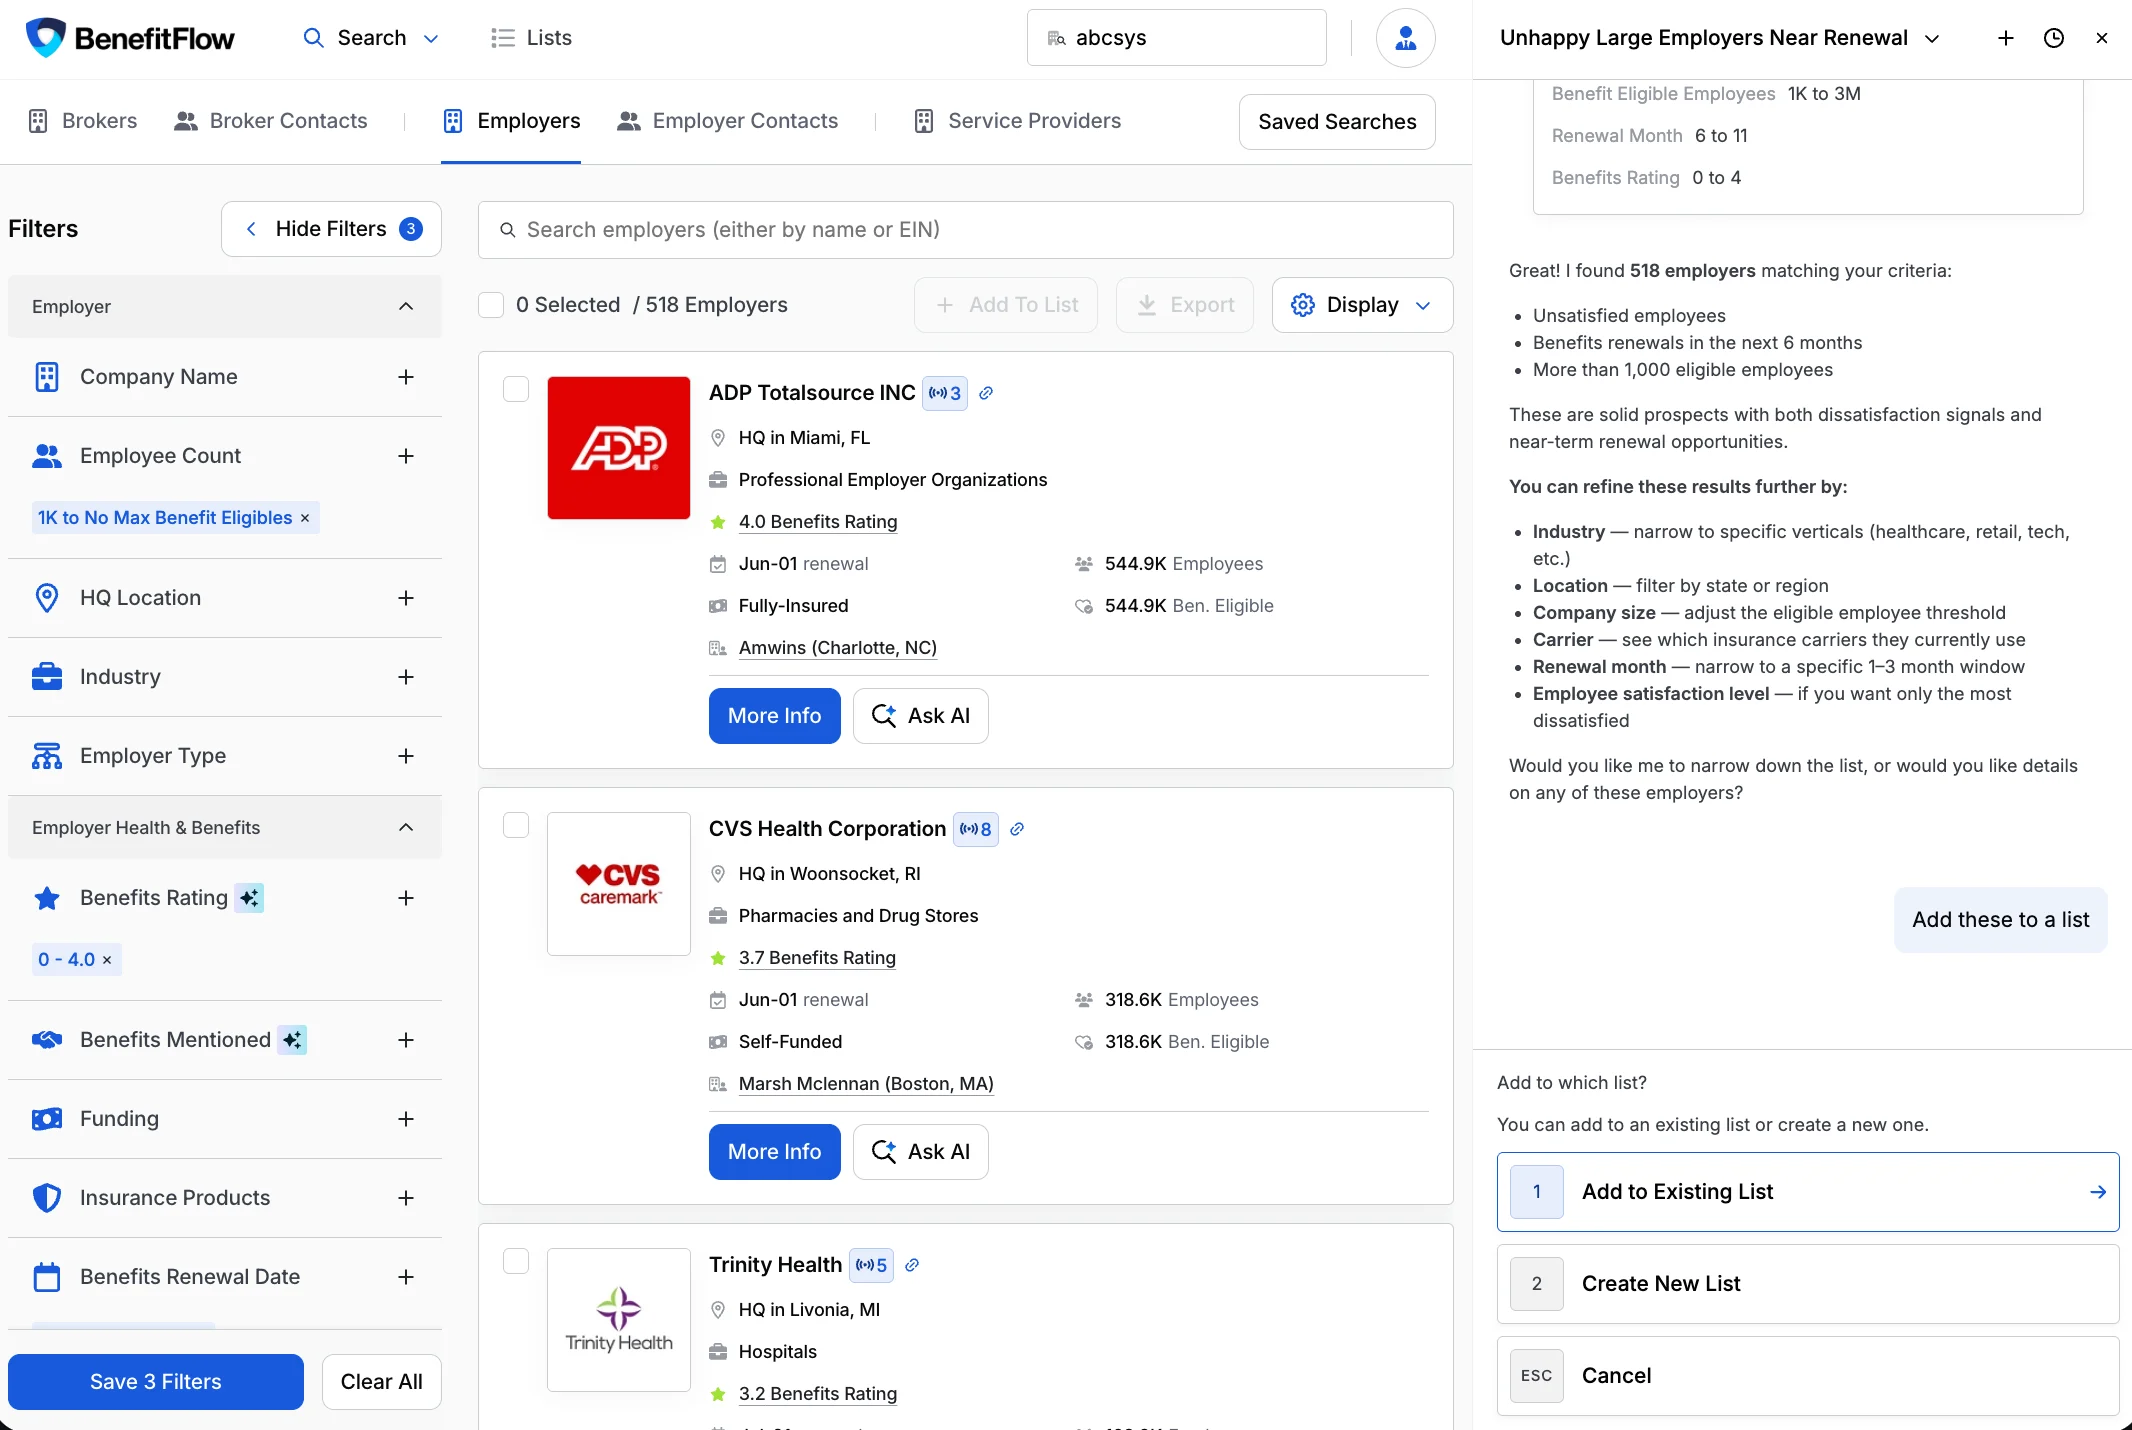Hide the filters sidebar
This screenshot has height=1430, width=2132.
(x=331, y=229)
